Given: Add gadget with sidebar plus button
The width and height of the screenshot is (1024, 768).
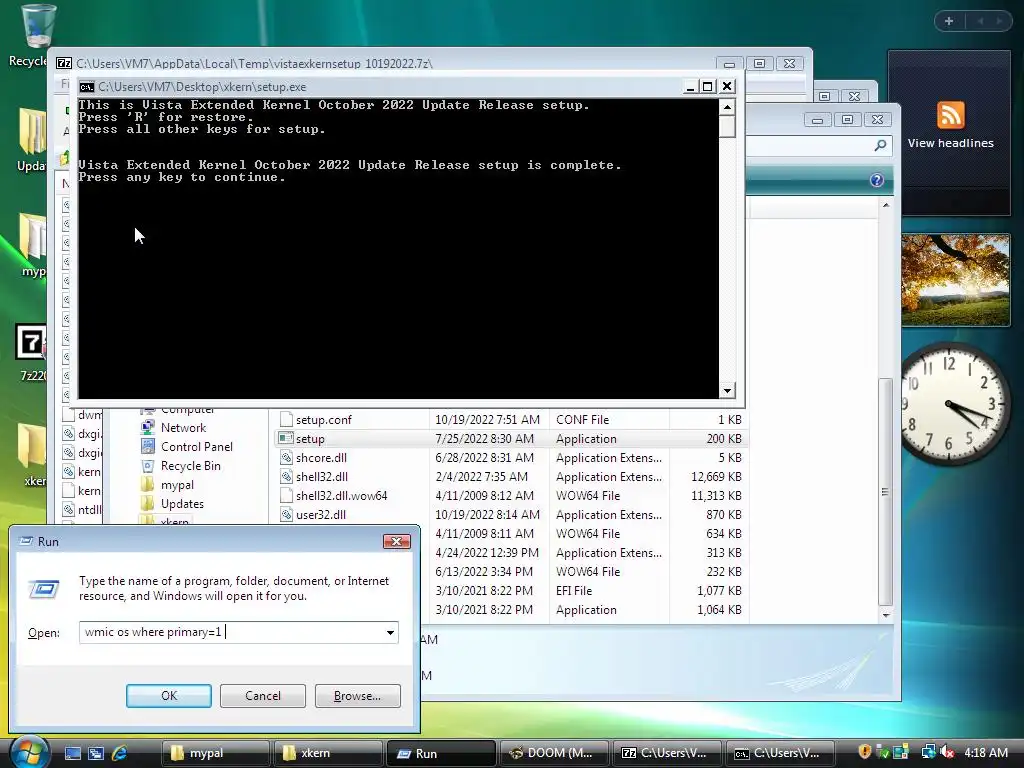Looking at the screenshot, I should tap(949, 21).
